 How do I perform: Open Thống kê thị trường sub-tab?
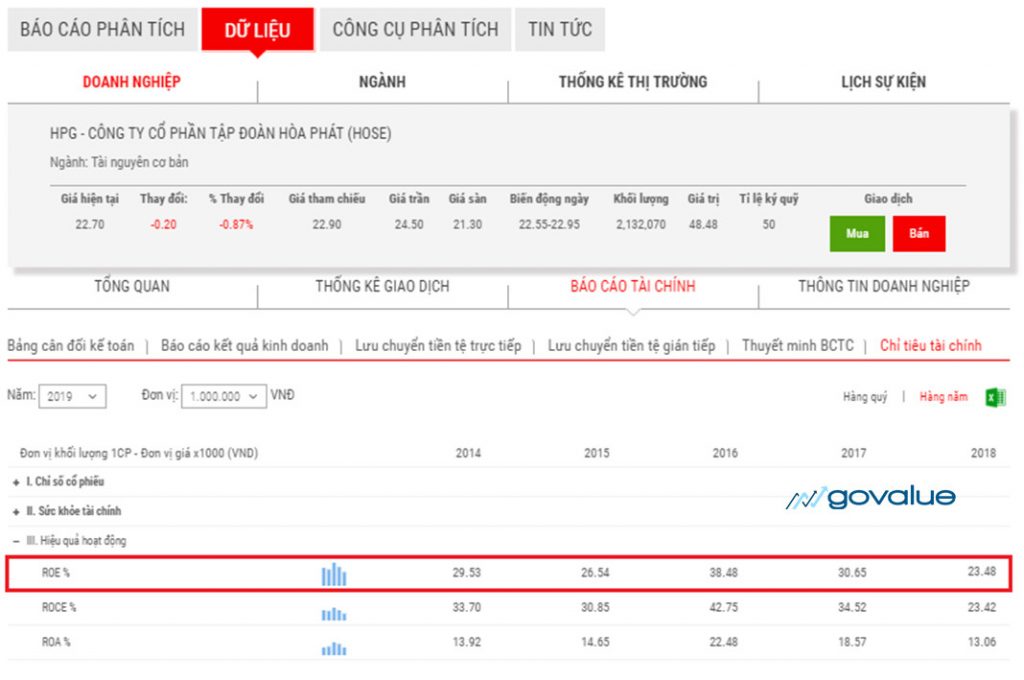[633, 82]
